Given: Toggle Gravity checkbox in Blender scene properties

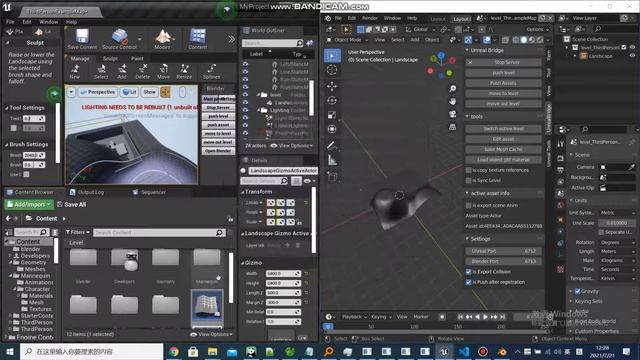Looking at the screenshot, I should point(578,291).
